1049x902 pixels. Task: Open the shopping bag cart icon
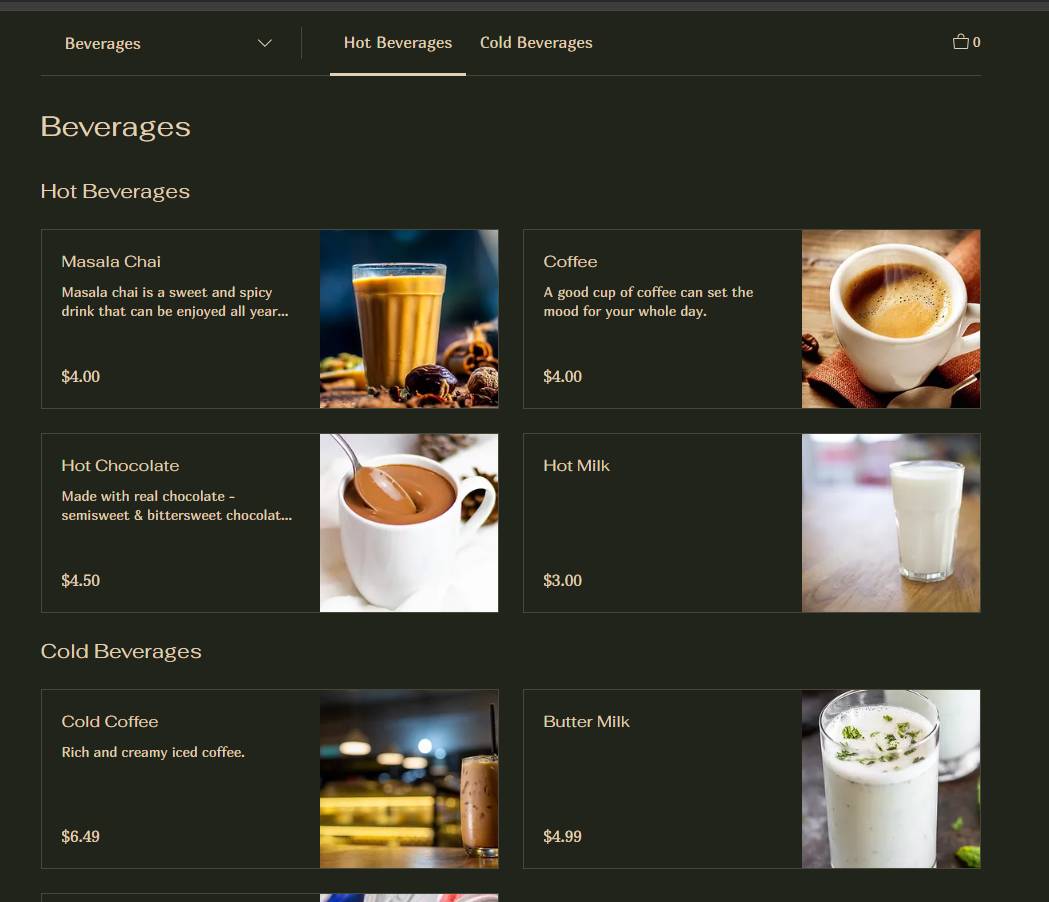click(x=966, y=42)
